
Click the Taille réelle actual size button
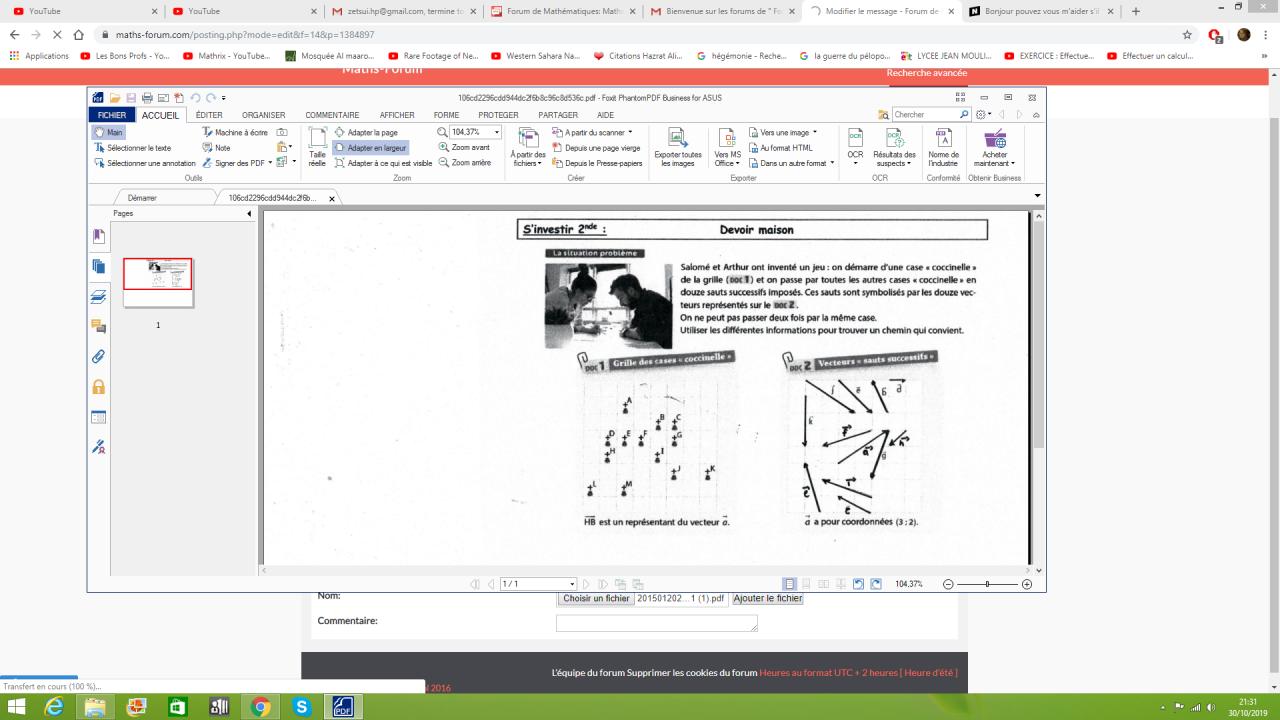click(x=317, y=148)
